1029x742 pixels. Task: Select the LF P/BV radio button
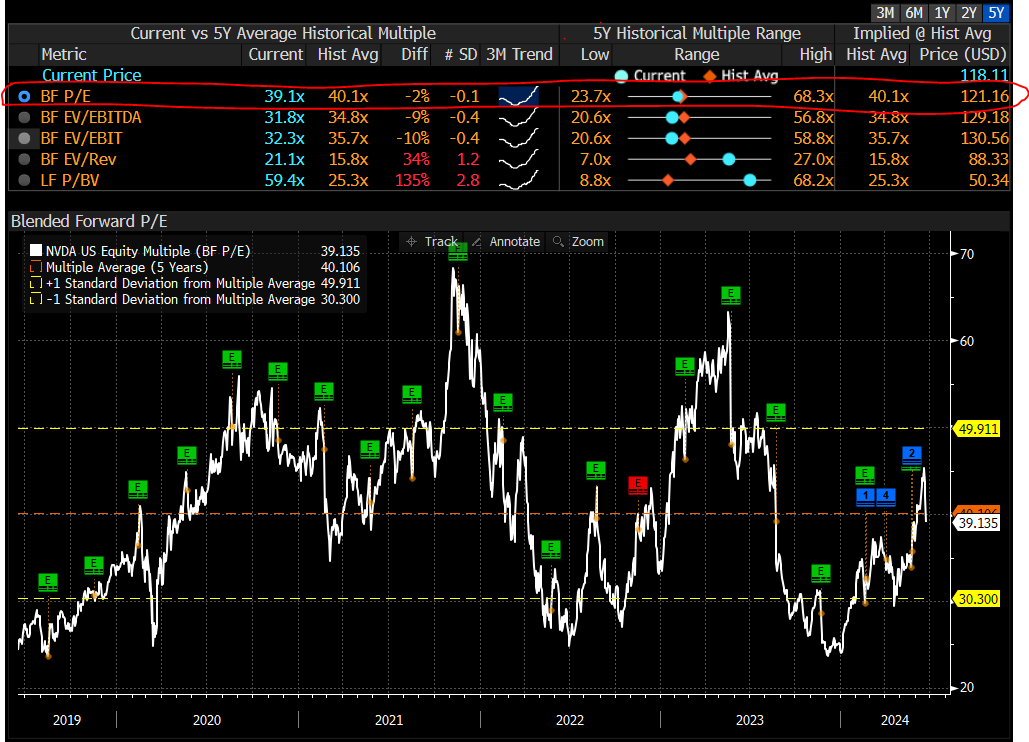click(25, 180)
